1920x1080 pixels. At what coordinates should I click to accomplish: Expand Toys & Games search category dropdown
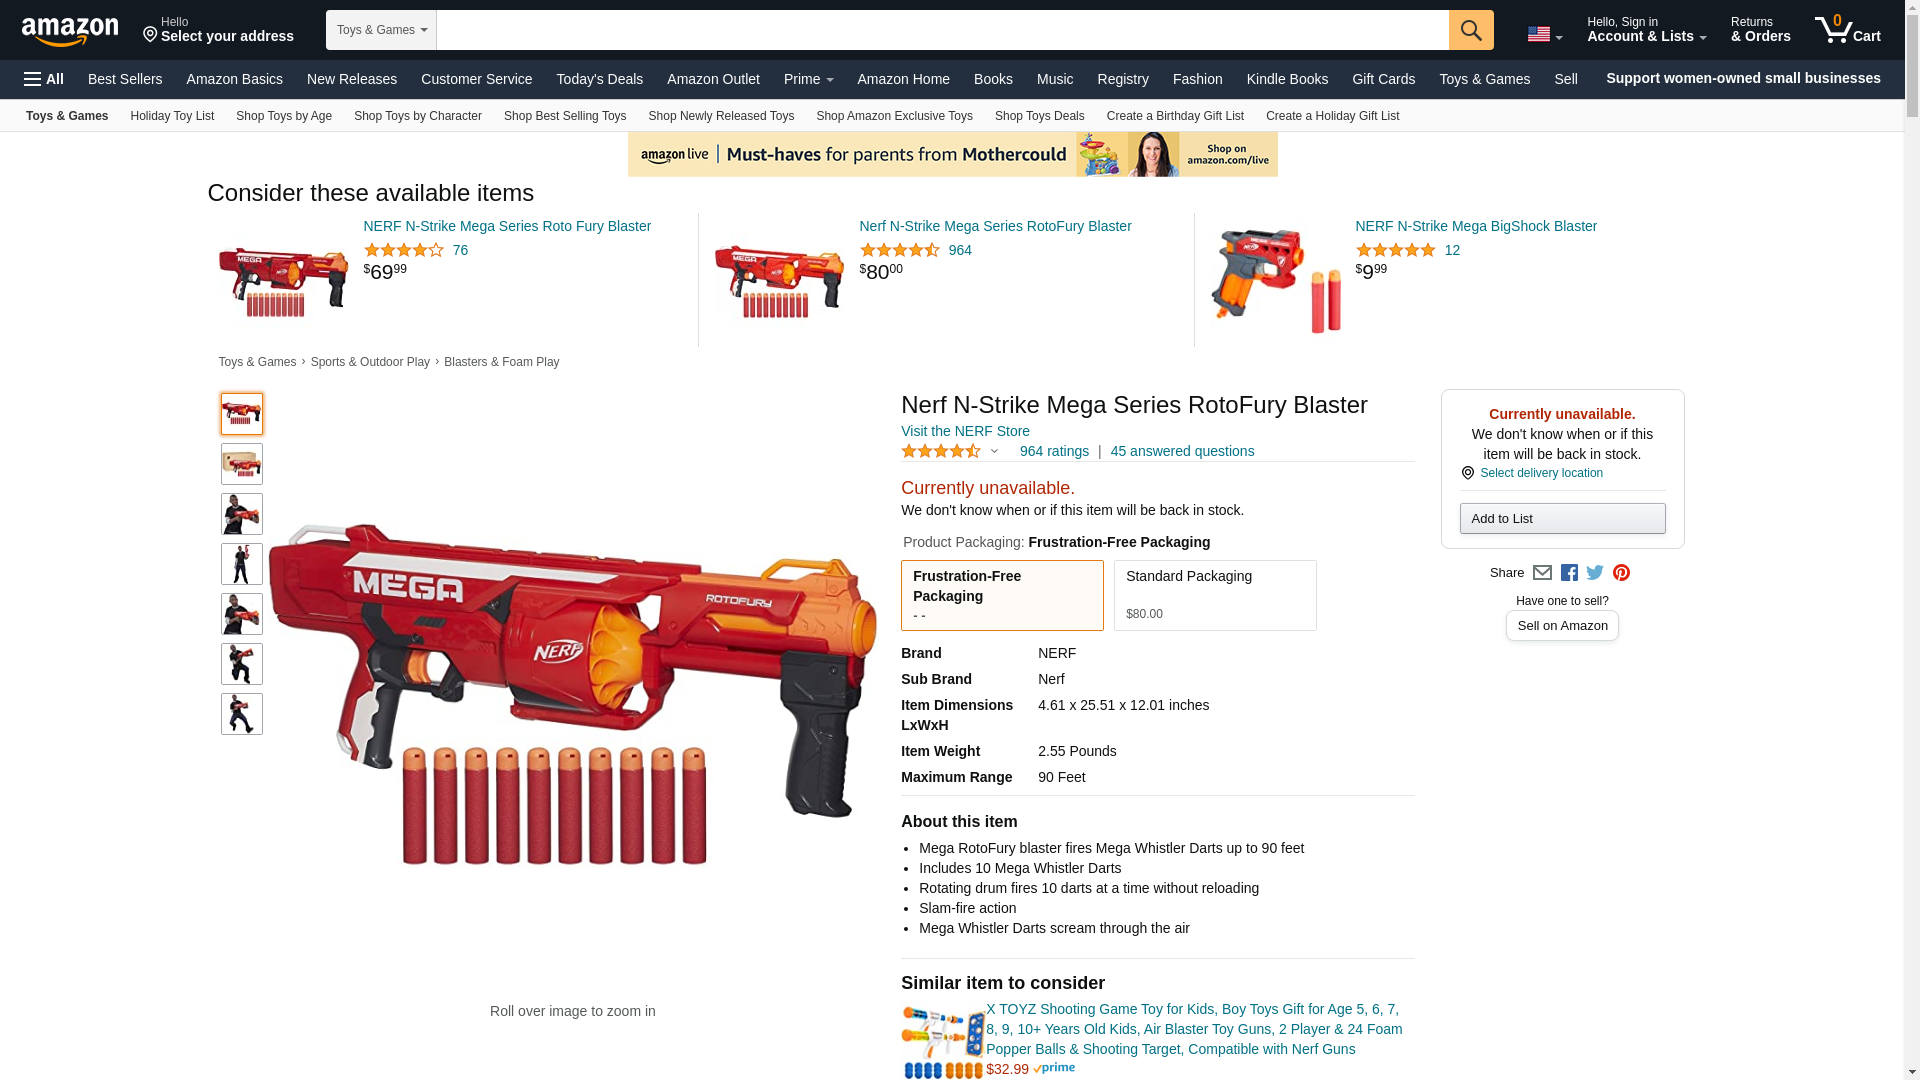[x=381, y=30]
